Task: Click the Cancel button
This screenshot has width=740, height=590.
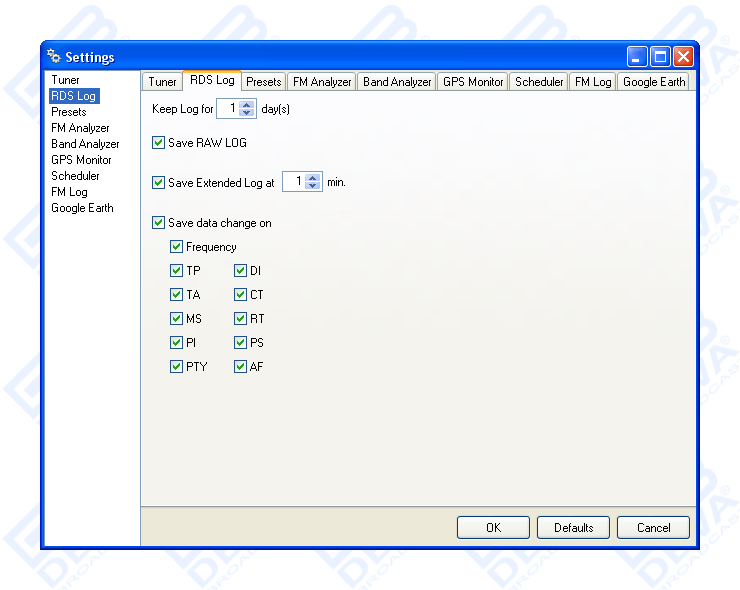Action: [653, 528]
